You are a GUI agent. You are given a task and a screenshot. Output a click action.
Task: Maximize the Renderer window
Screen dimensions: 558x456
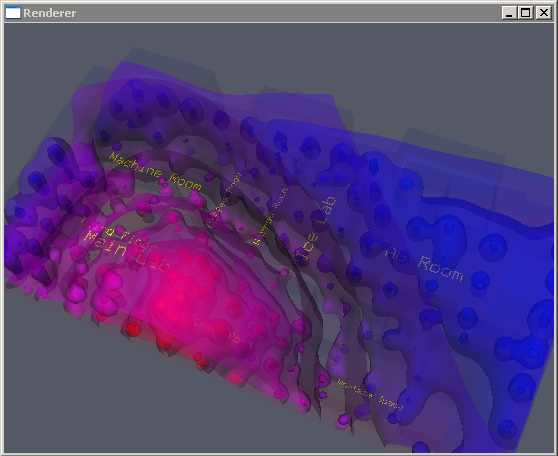point(526,13)
